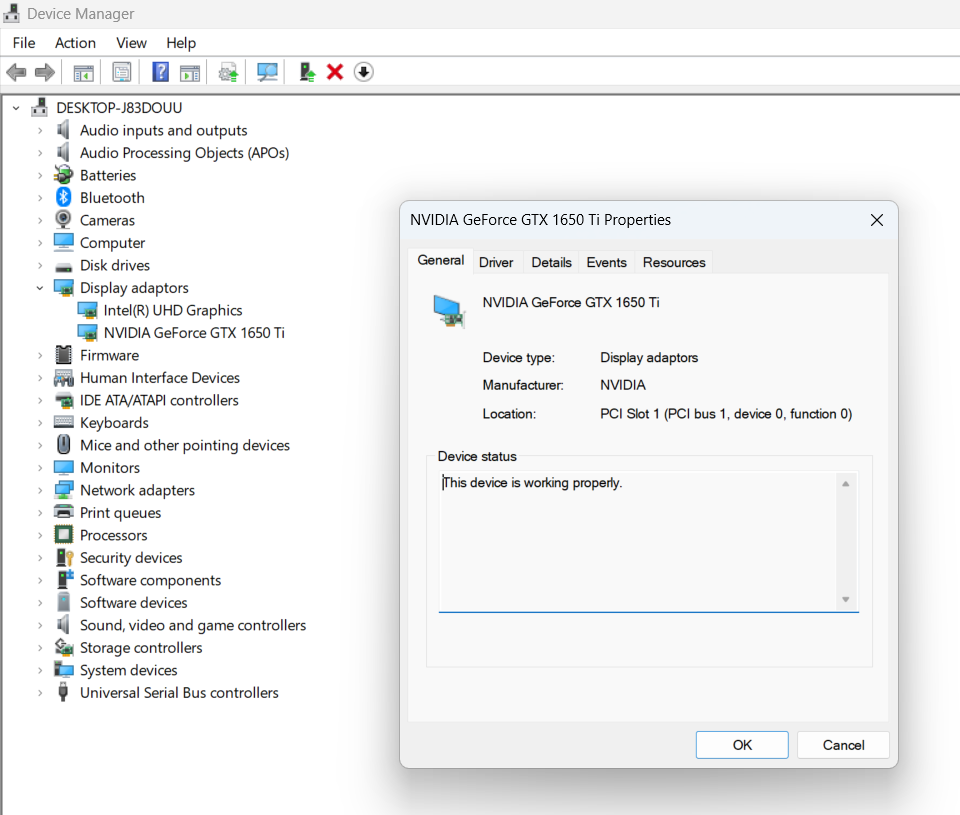Expand IDE ATA/ATAPI controllers category

(40, 400)
